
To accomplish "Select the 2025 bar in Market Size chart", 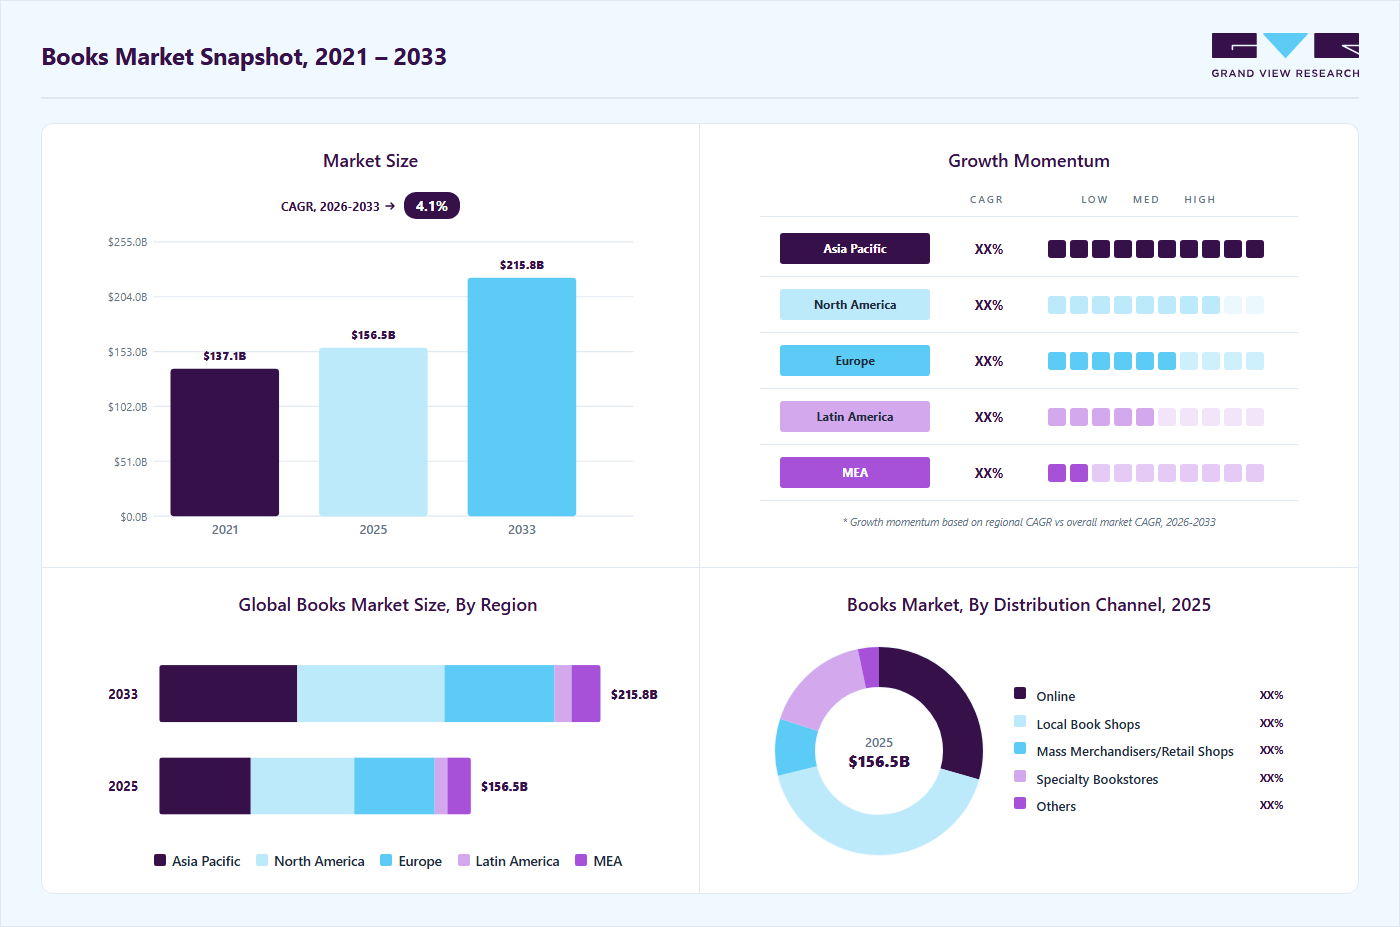I will coord(373,432).
